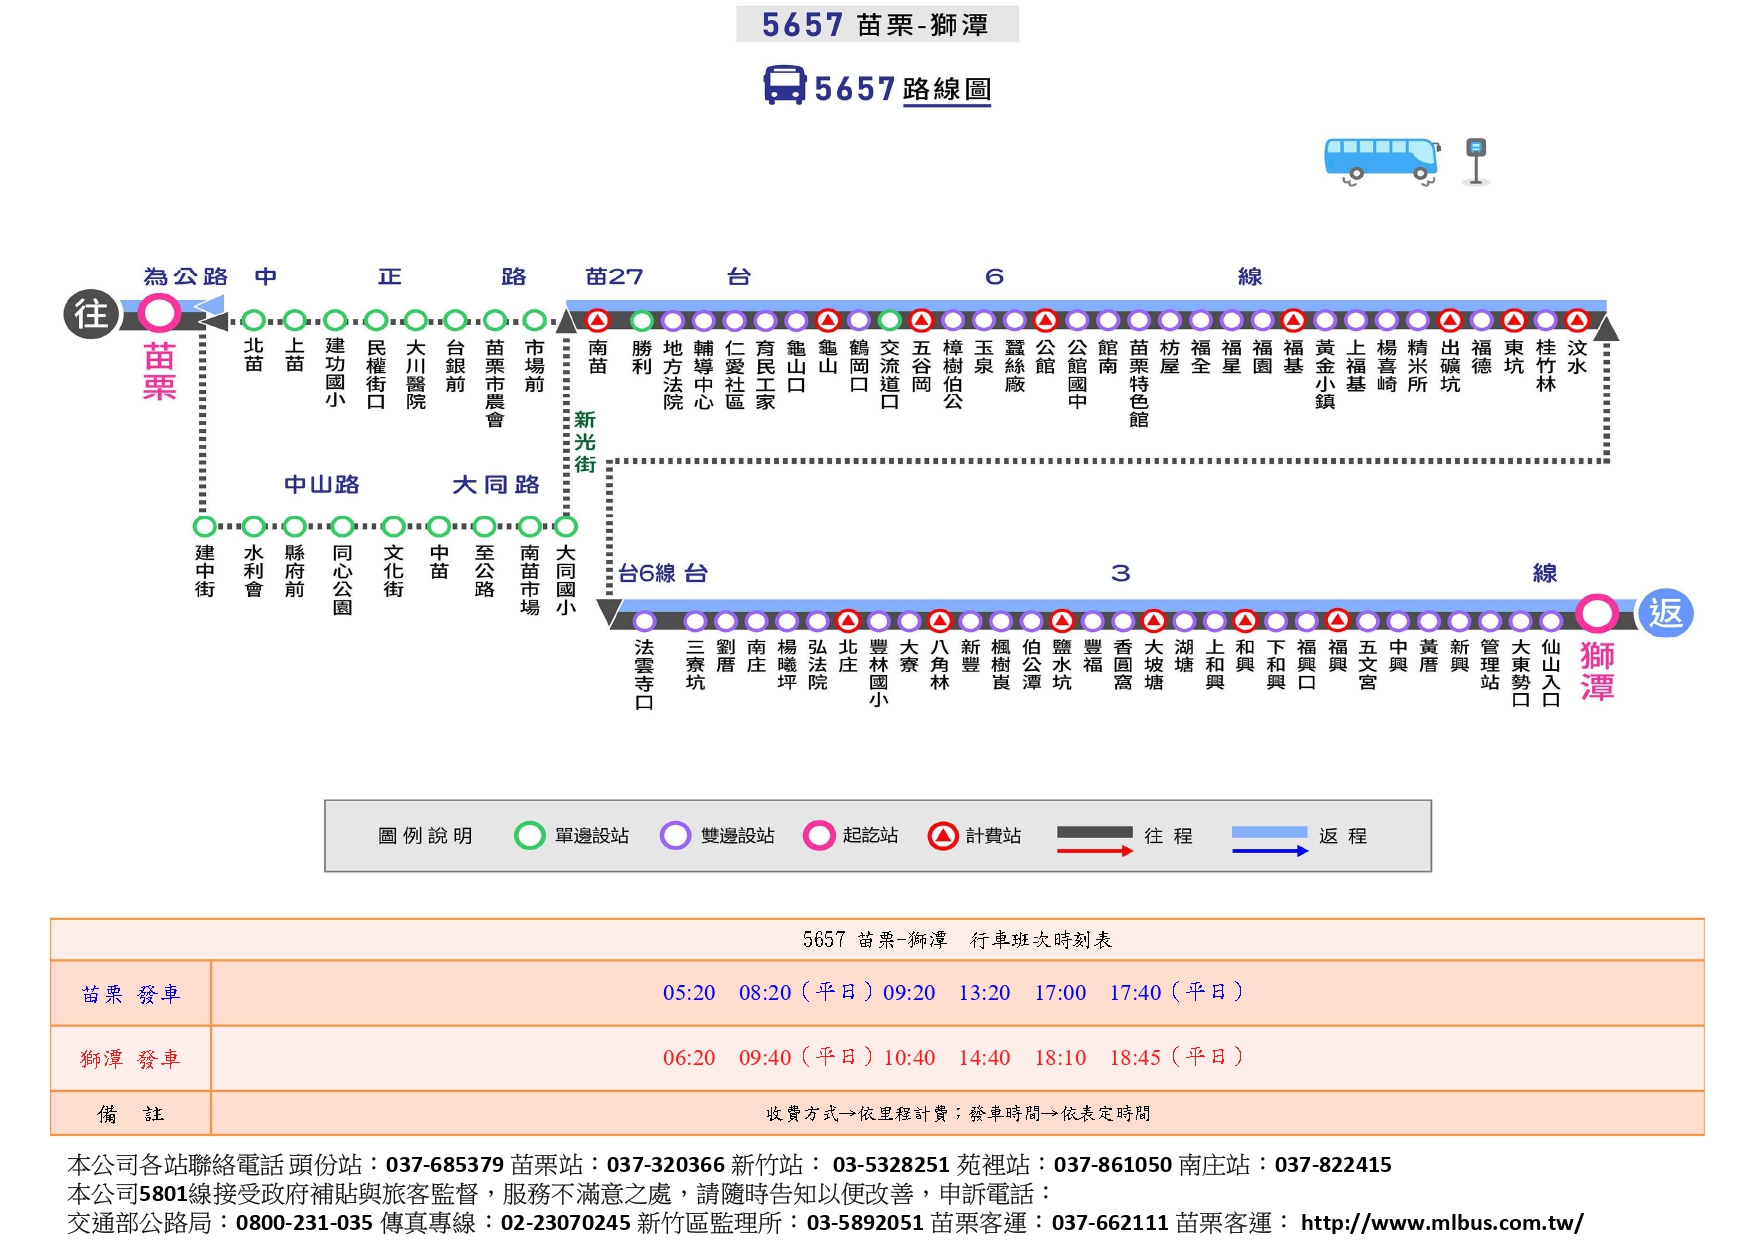Click the blue coach bus illustration
The height and width of the screenshot is (1241, 1755).
(x=1381, y=161)
